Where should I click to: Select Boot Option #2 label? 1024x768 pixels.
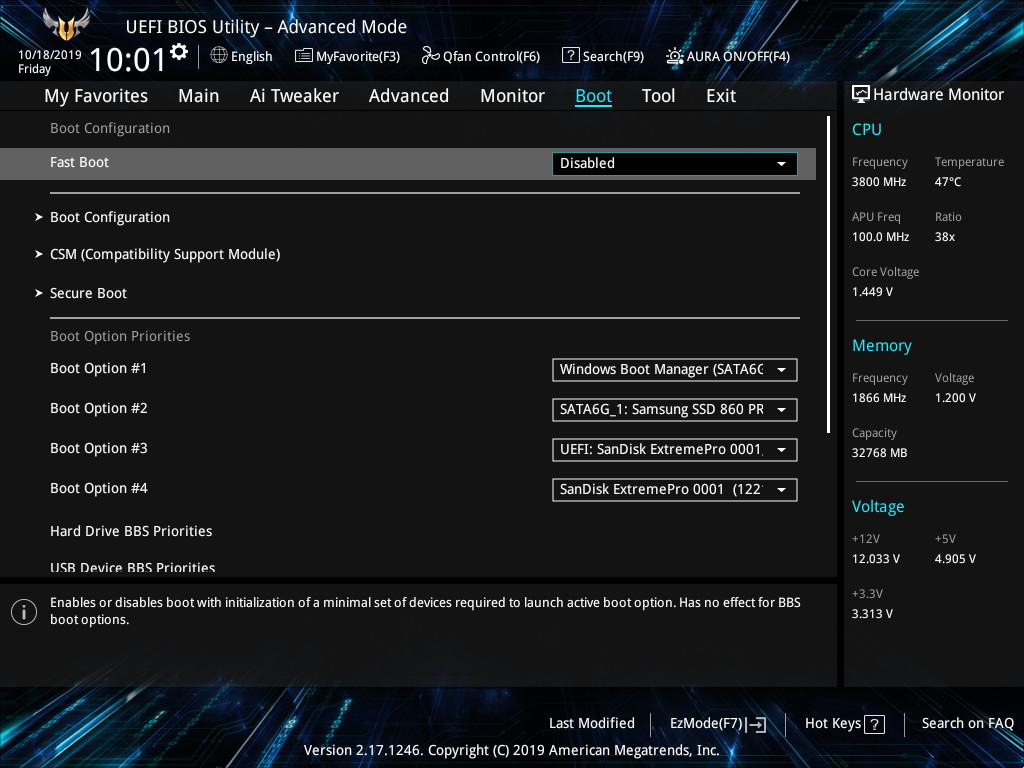tap(99, 408)
